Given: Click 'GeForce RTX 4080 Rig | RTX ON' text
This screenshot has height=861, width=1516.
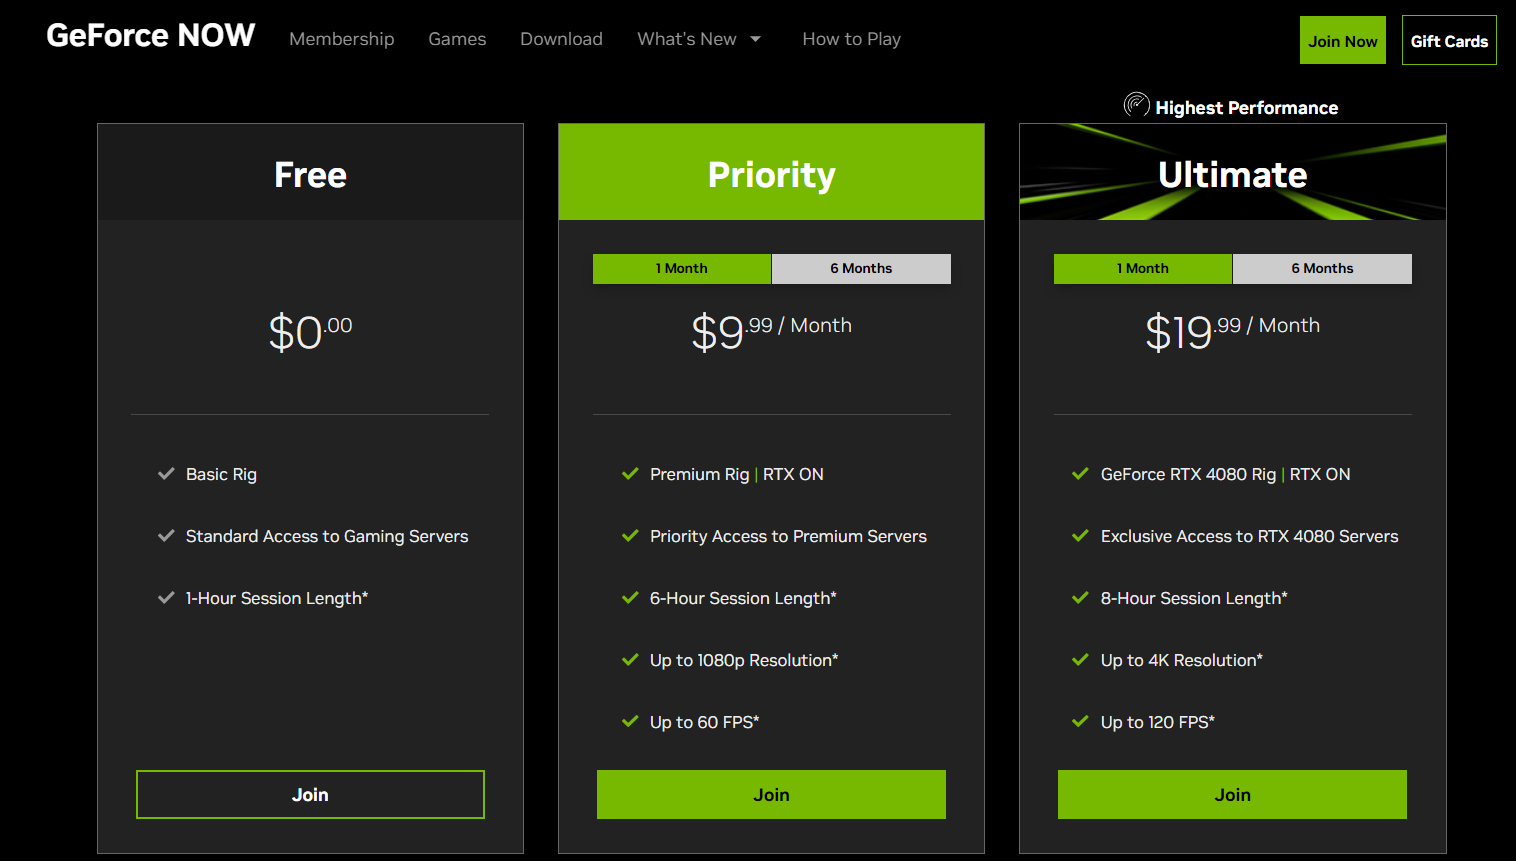Looking at the screenshot, I should pos(1226,474).
